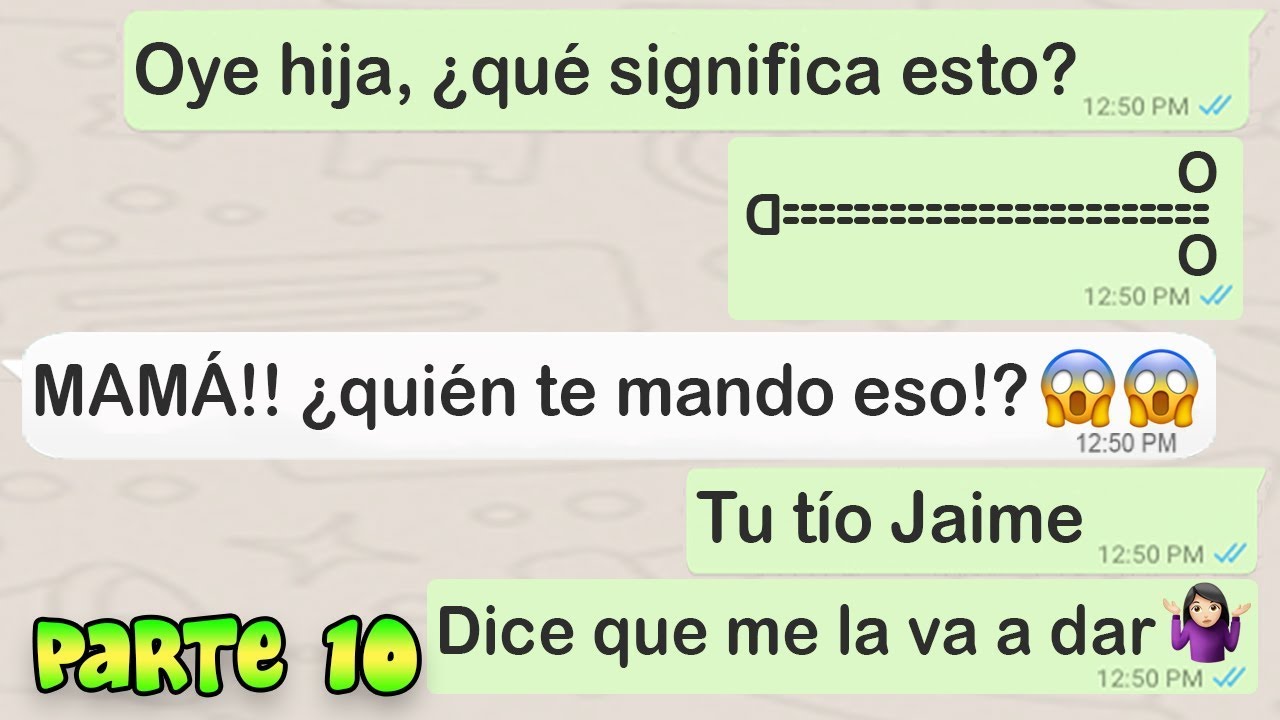This screenshot has height=720, width=1280.
Task: Select the 'Dice que me la va a dar' message
Action: point(842,637)
